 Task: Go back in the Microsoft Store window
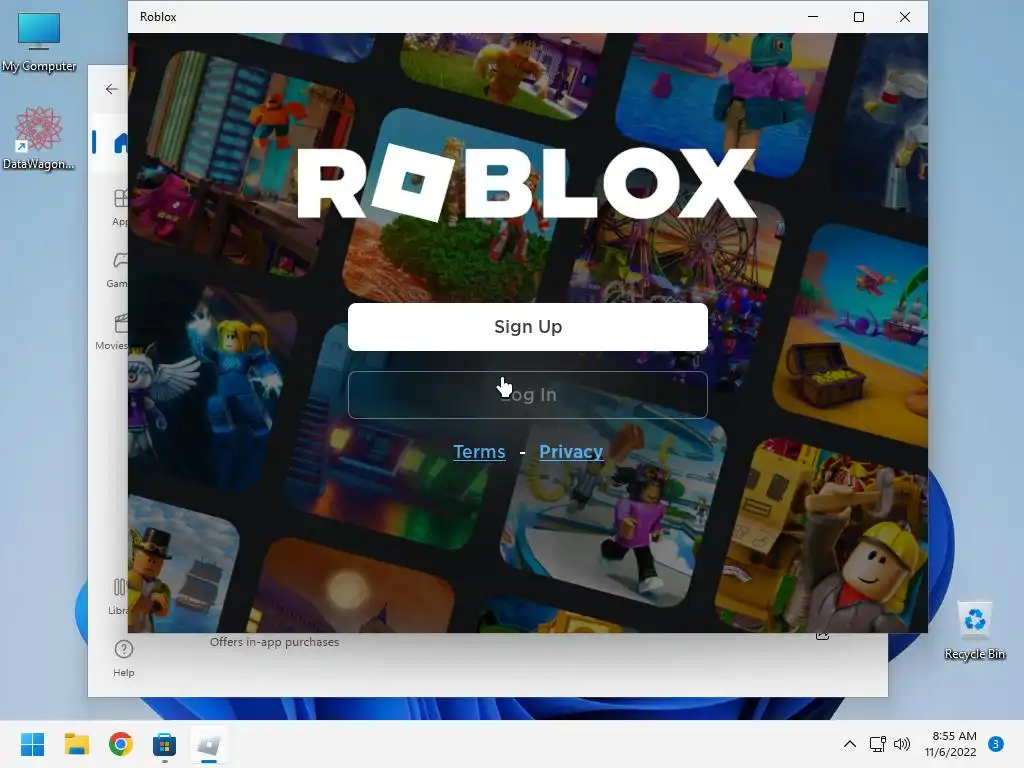[112, 89]
